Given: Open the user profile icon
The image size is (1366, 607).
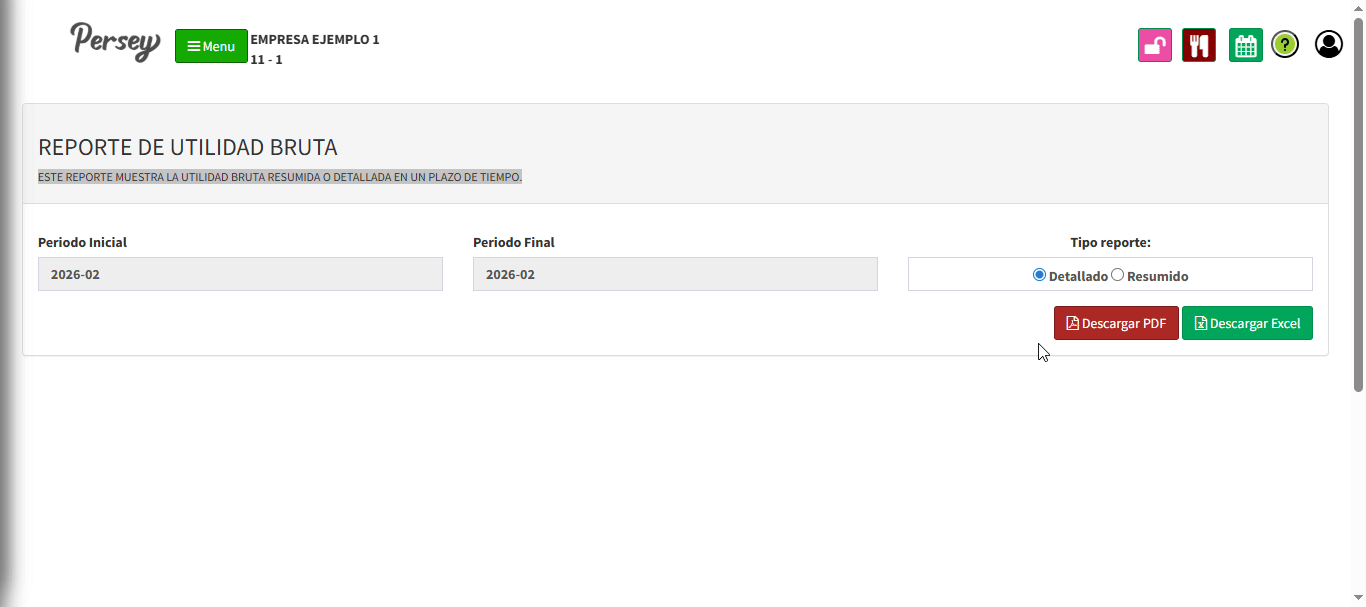Looking at the screenshot, I should 1328,45.
